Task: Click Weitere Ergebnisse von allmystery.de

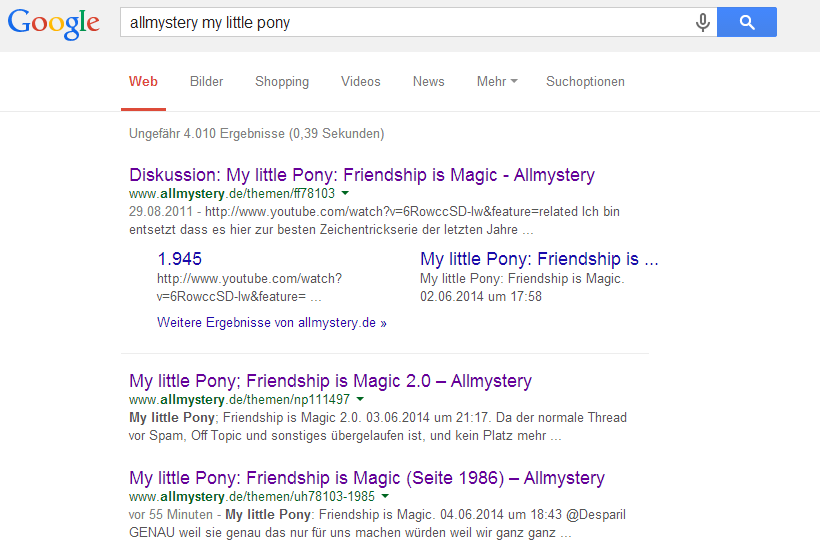Action: (271, 323)
